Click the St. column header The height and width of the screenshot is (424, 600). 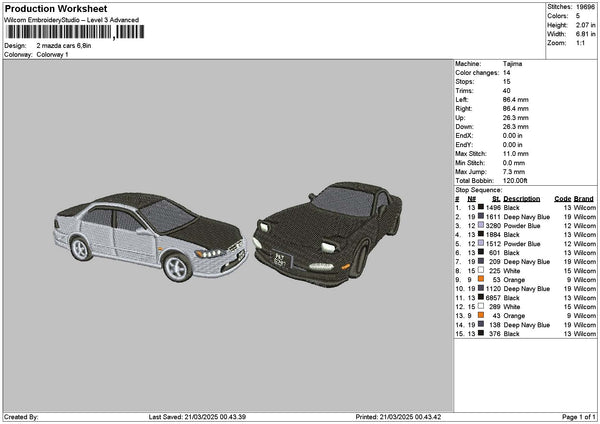[x=495, y=198]
